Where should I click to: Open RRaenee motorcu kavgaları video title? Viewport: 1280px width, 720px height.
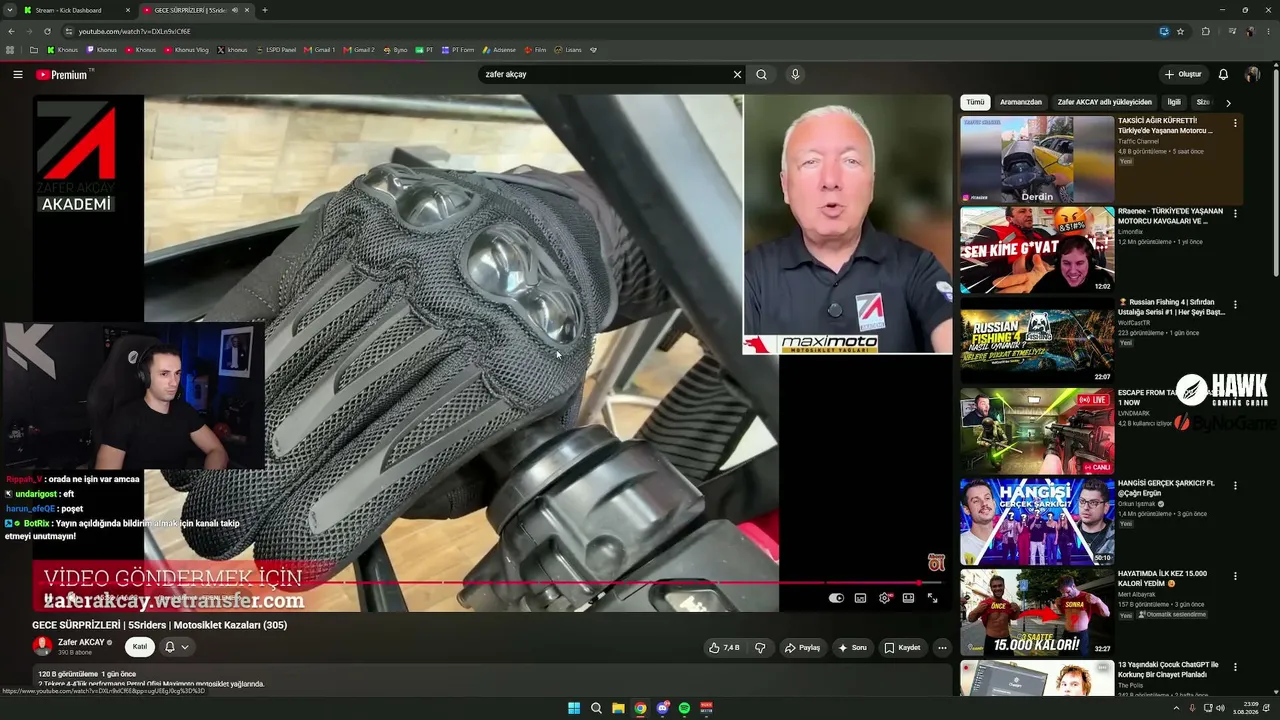pos(1170,216)
